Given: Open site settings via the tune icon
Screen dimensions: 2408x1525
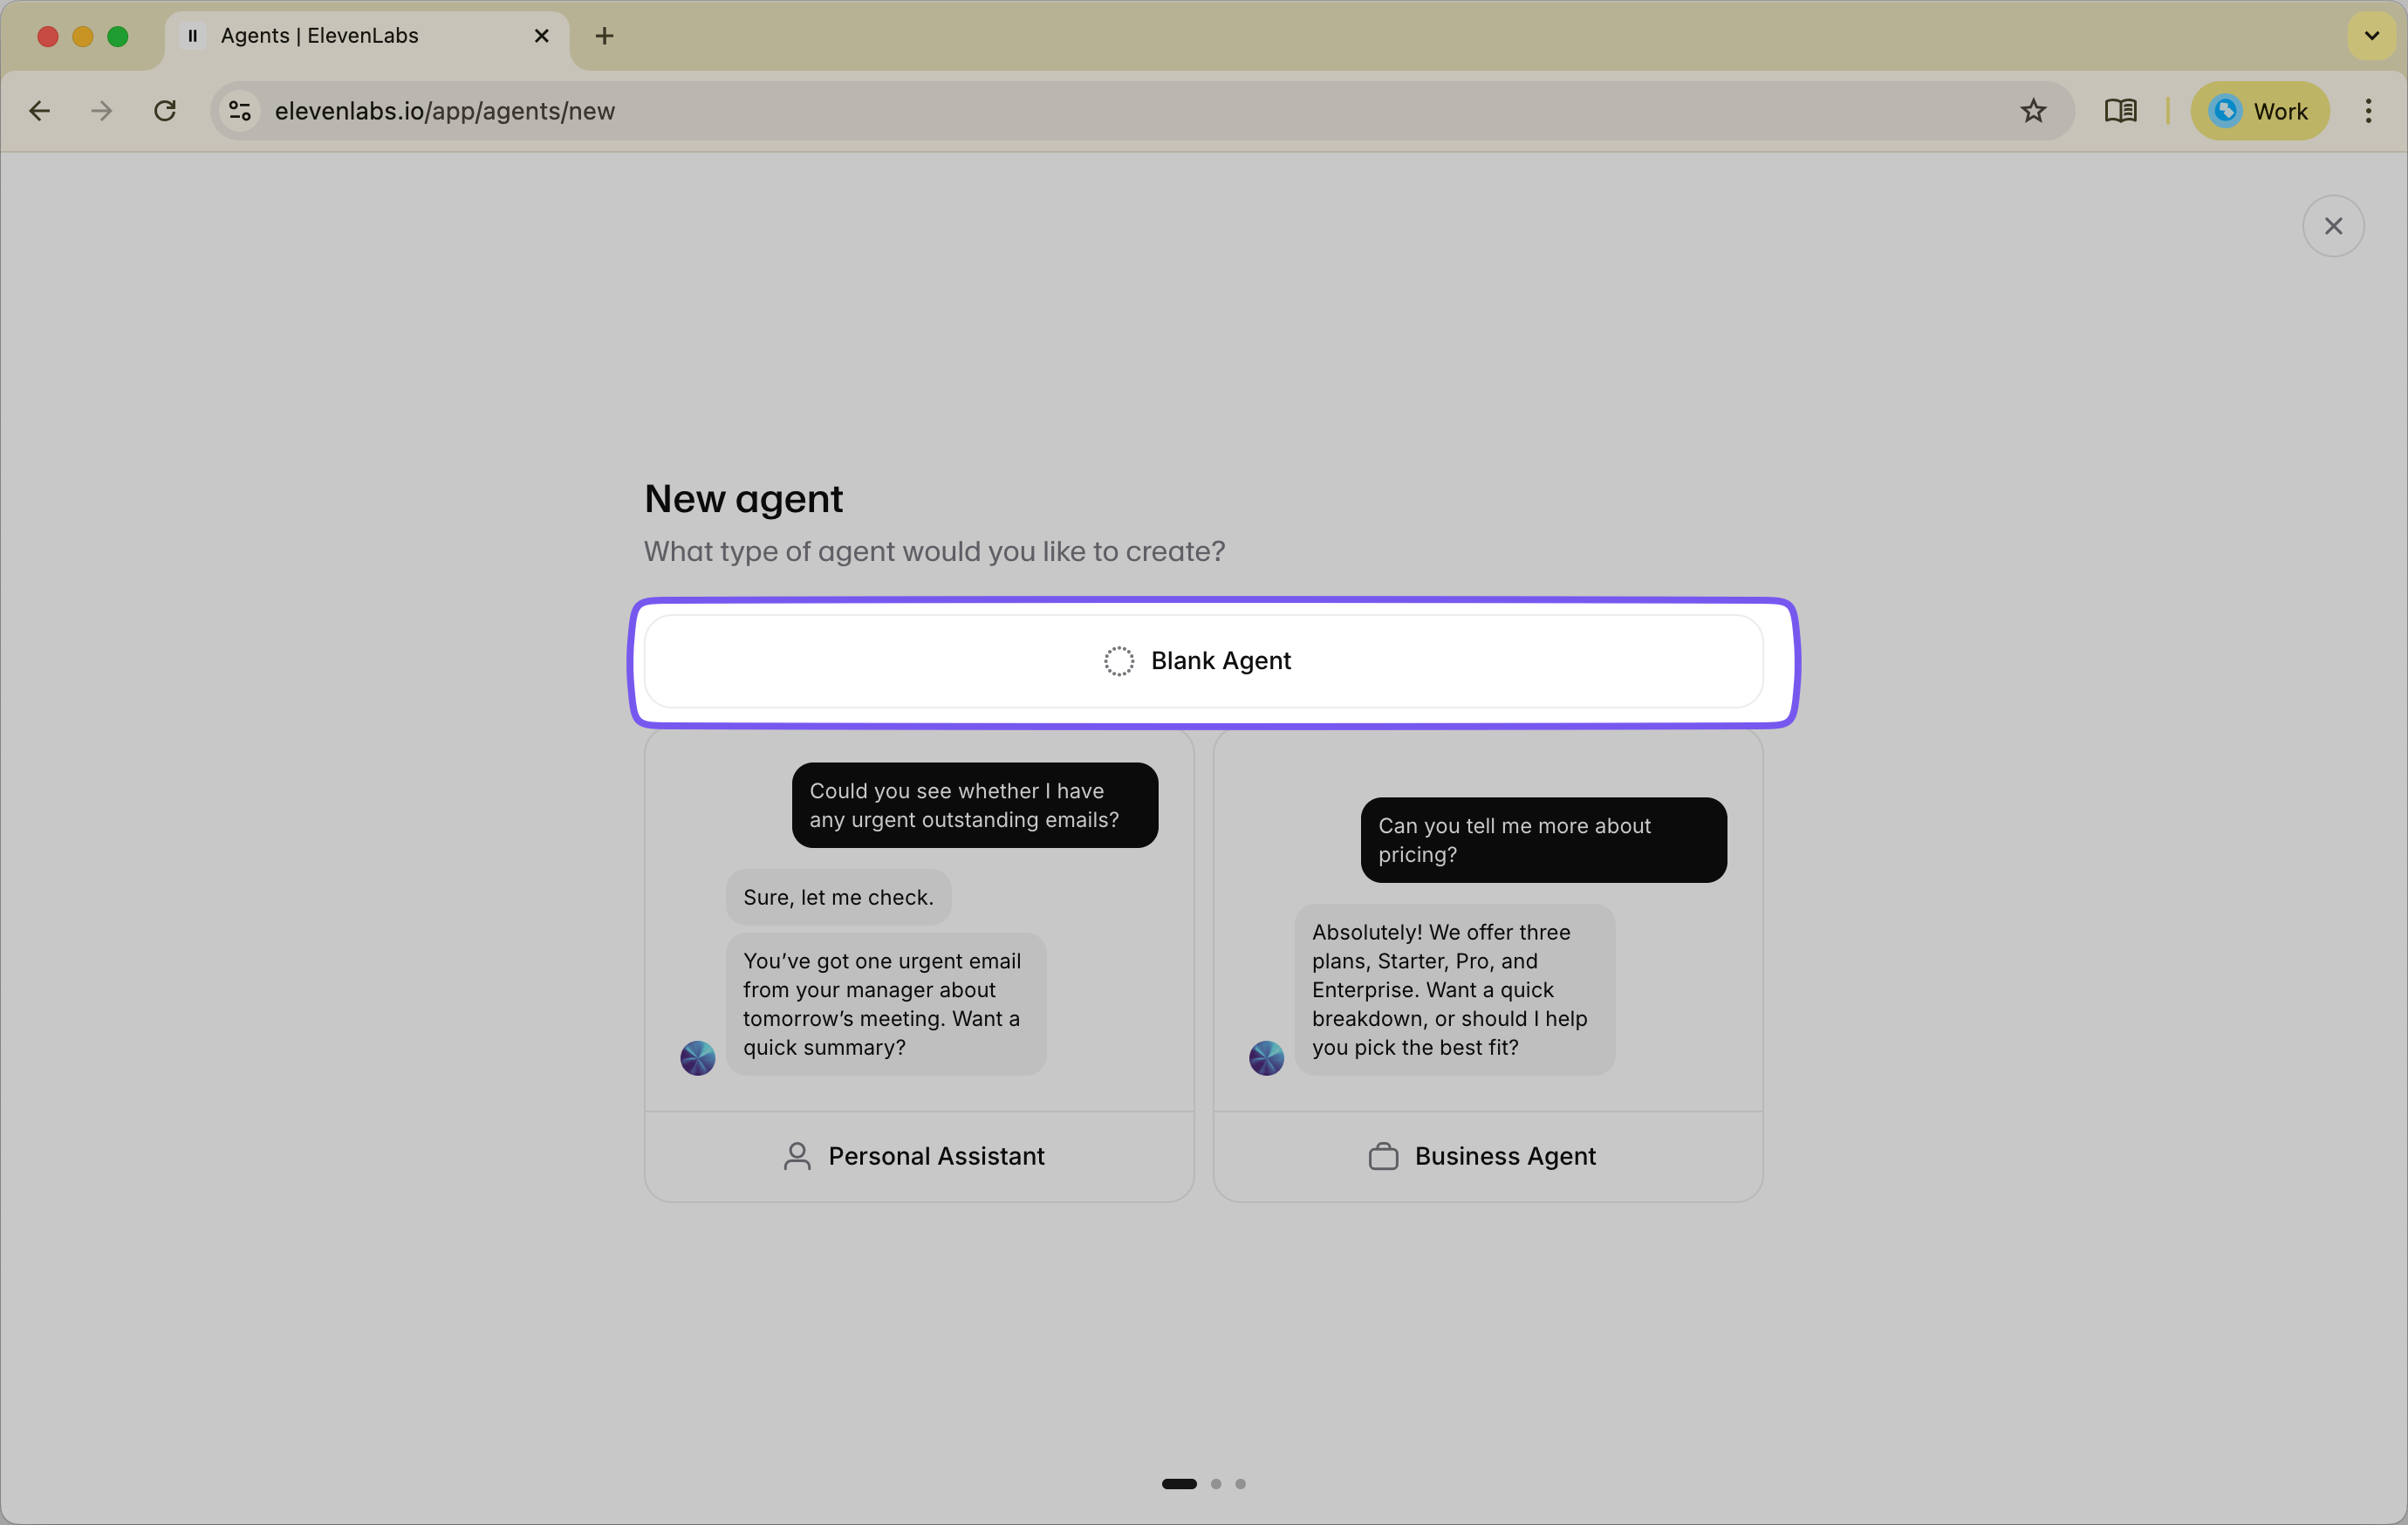Looking at the screenshot, I should click(x=238, y=111).
